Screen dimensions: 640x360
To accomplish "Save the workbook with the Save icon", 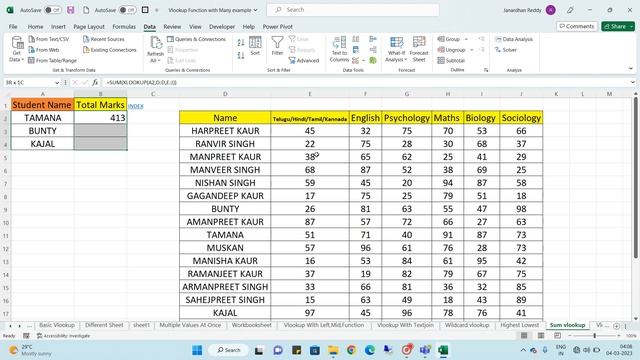I will (x=71, y=10).
